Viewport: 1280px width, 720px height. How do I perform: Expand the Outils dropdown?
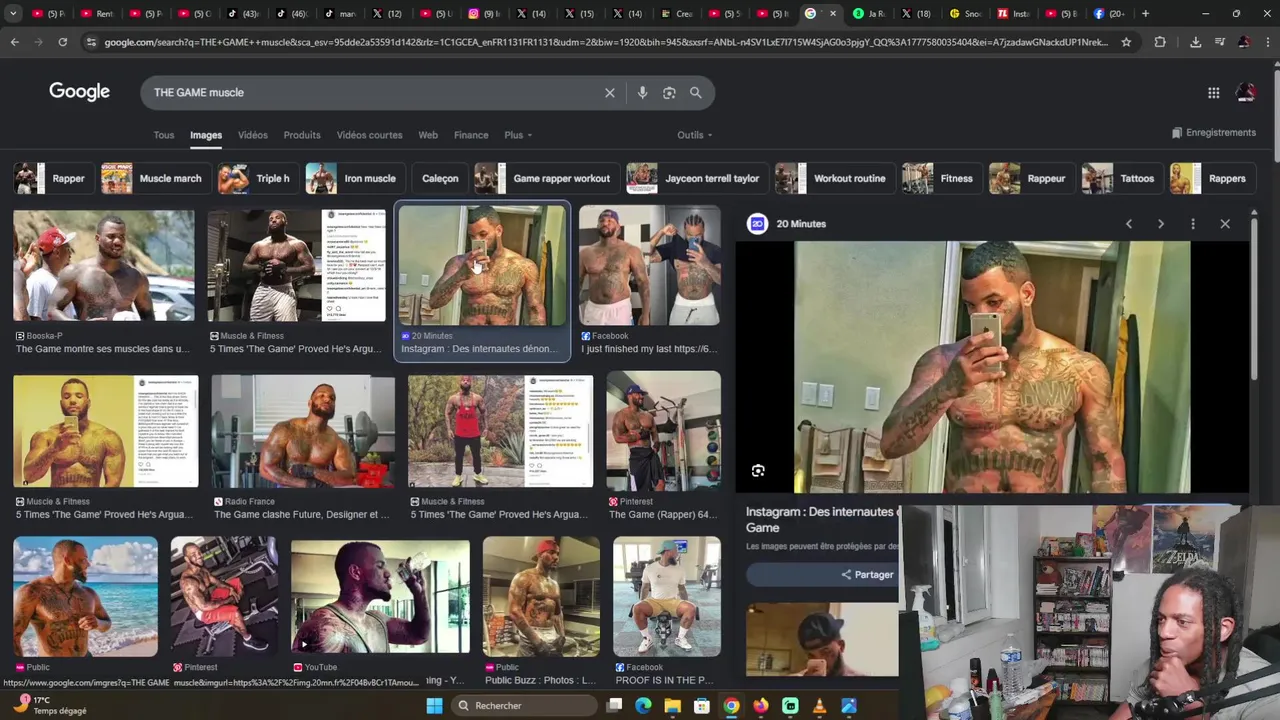[x=695, y=135]
